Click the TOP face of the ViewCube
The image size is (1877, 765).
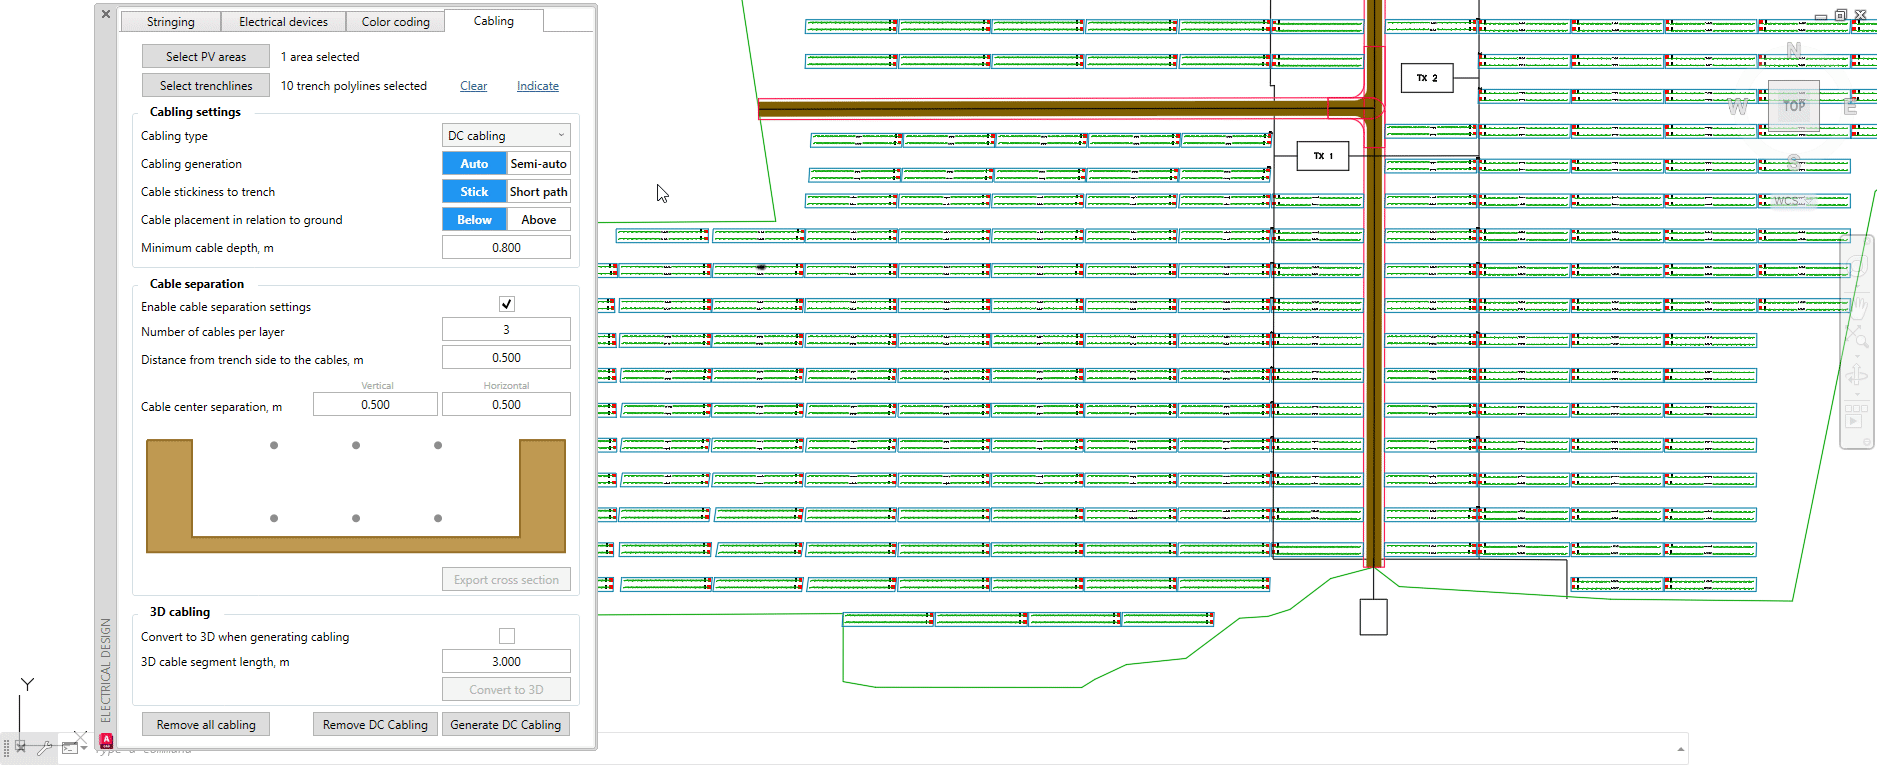point(1793,105)
